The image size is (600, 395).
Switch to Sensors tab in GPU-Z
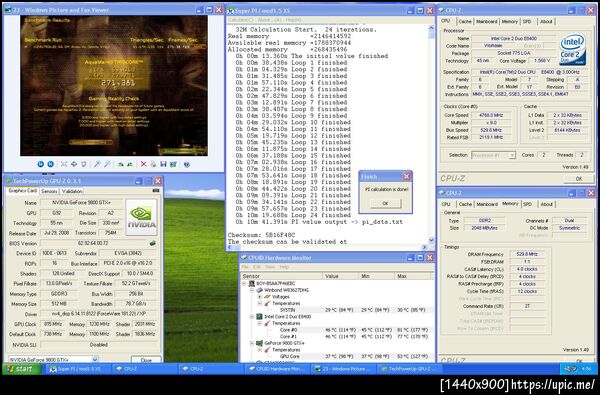click(49, 191)
